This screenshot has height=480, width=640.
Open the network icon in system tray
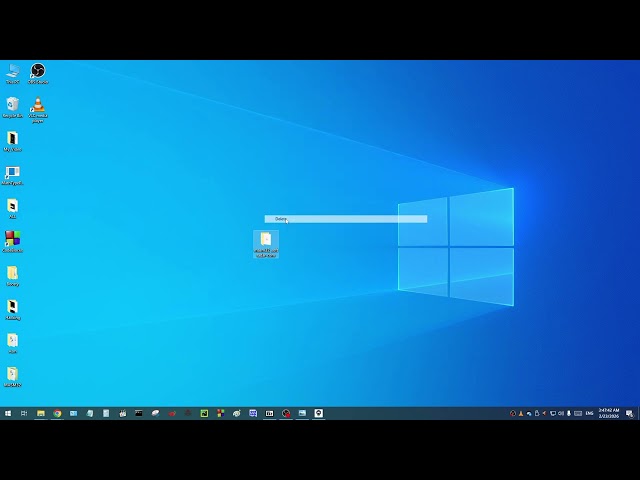click(553, 413)
